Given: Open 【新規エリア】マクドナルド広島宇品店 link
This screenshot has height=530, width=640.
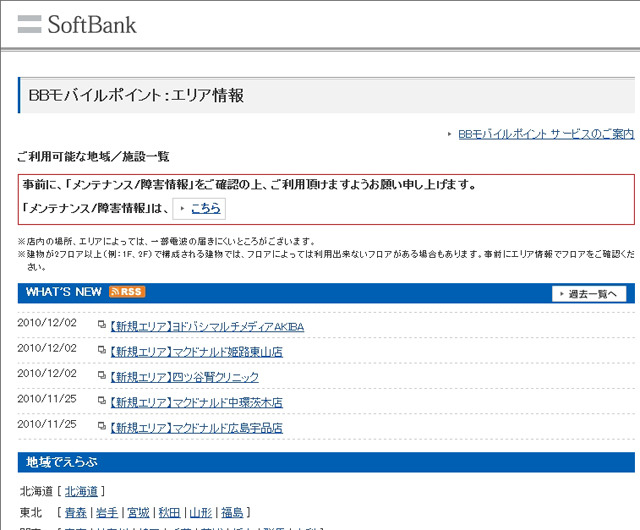Looking at the screenshot, I should (196, 428).
